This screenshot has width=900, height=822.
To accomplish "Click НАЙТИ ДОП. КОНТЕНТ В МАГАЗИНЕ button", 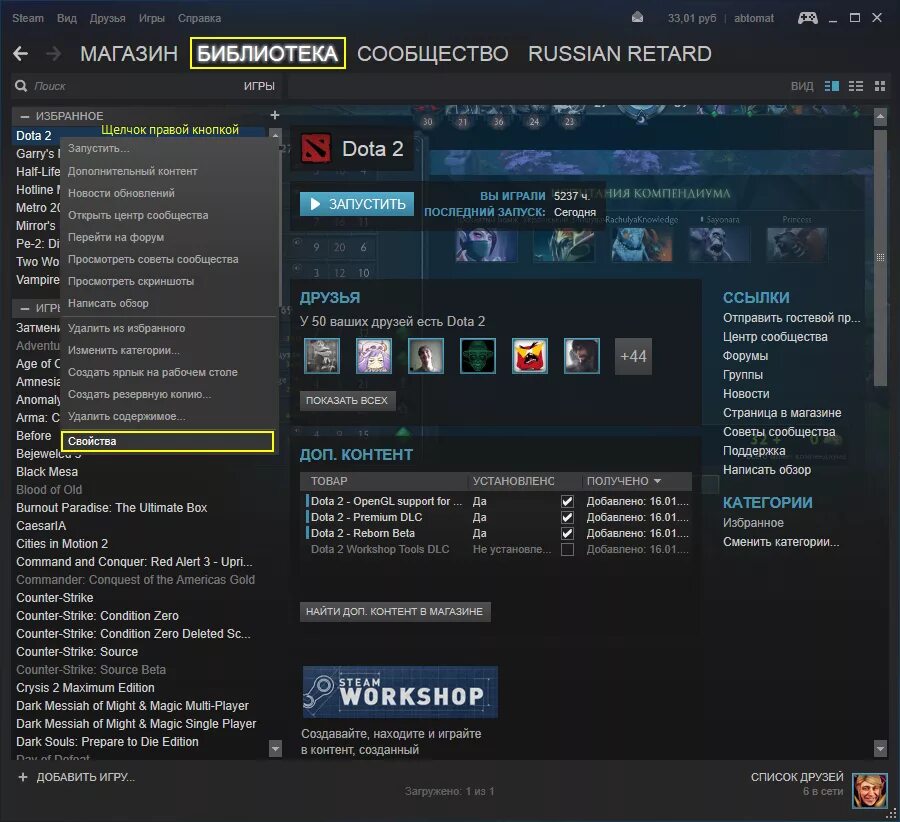I will (394, 612).
